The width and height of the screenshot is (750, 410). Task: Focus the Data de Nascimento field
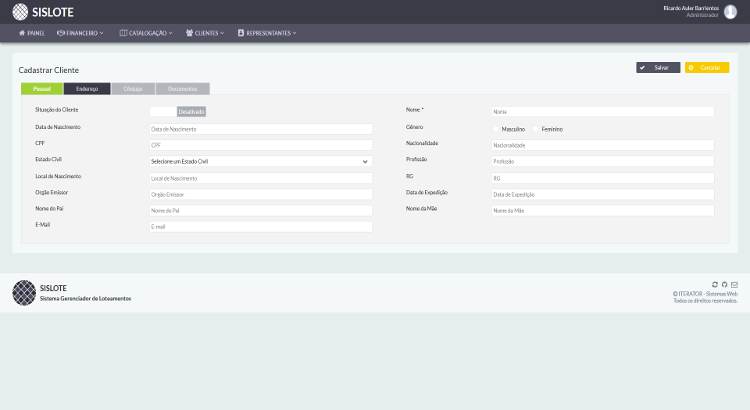(x=261, y=129)
